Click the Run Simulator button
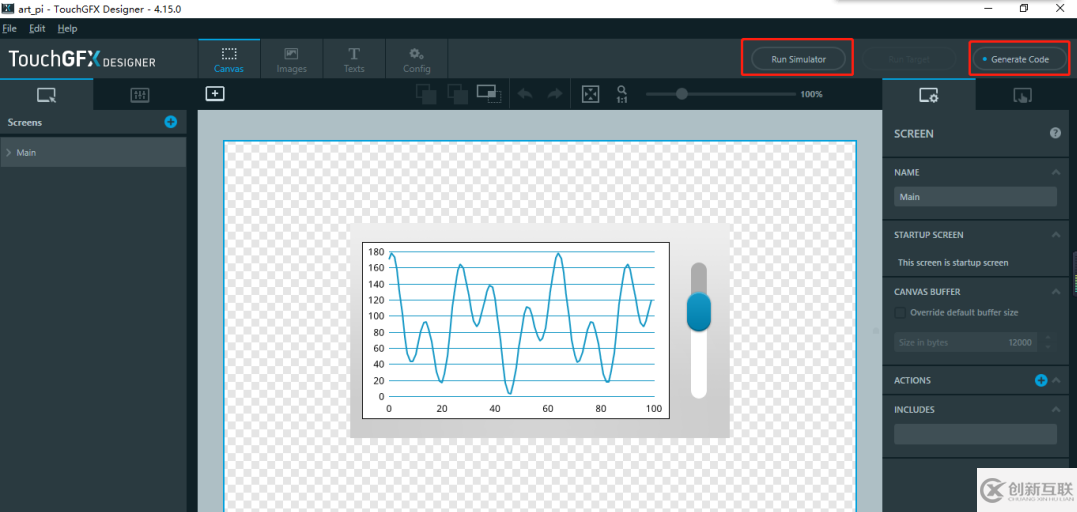 pos(798,59)
